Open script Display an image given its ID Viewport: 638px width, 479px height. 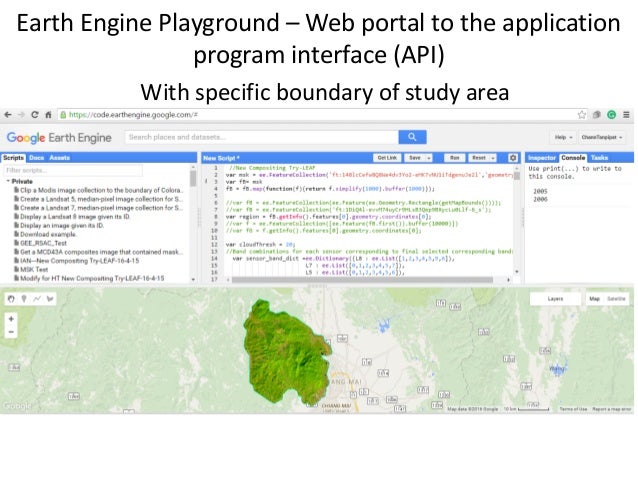59,225
